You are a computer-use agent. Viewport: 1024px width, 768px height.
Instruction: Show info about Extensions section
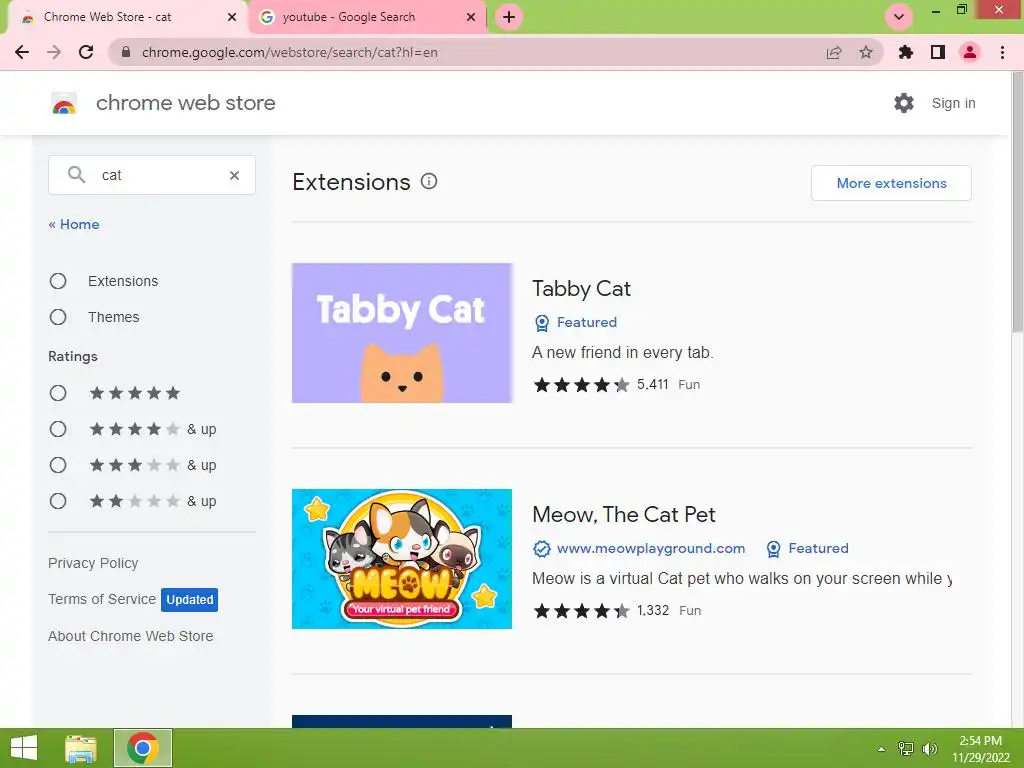pyautogui.click(x=428, y=182)
